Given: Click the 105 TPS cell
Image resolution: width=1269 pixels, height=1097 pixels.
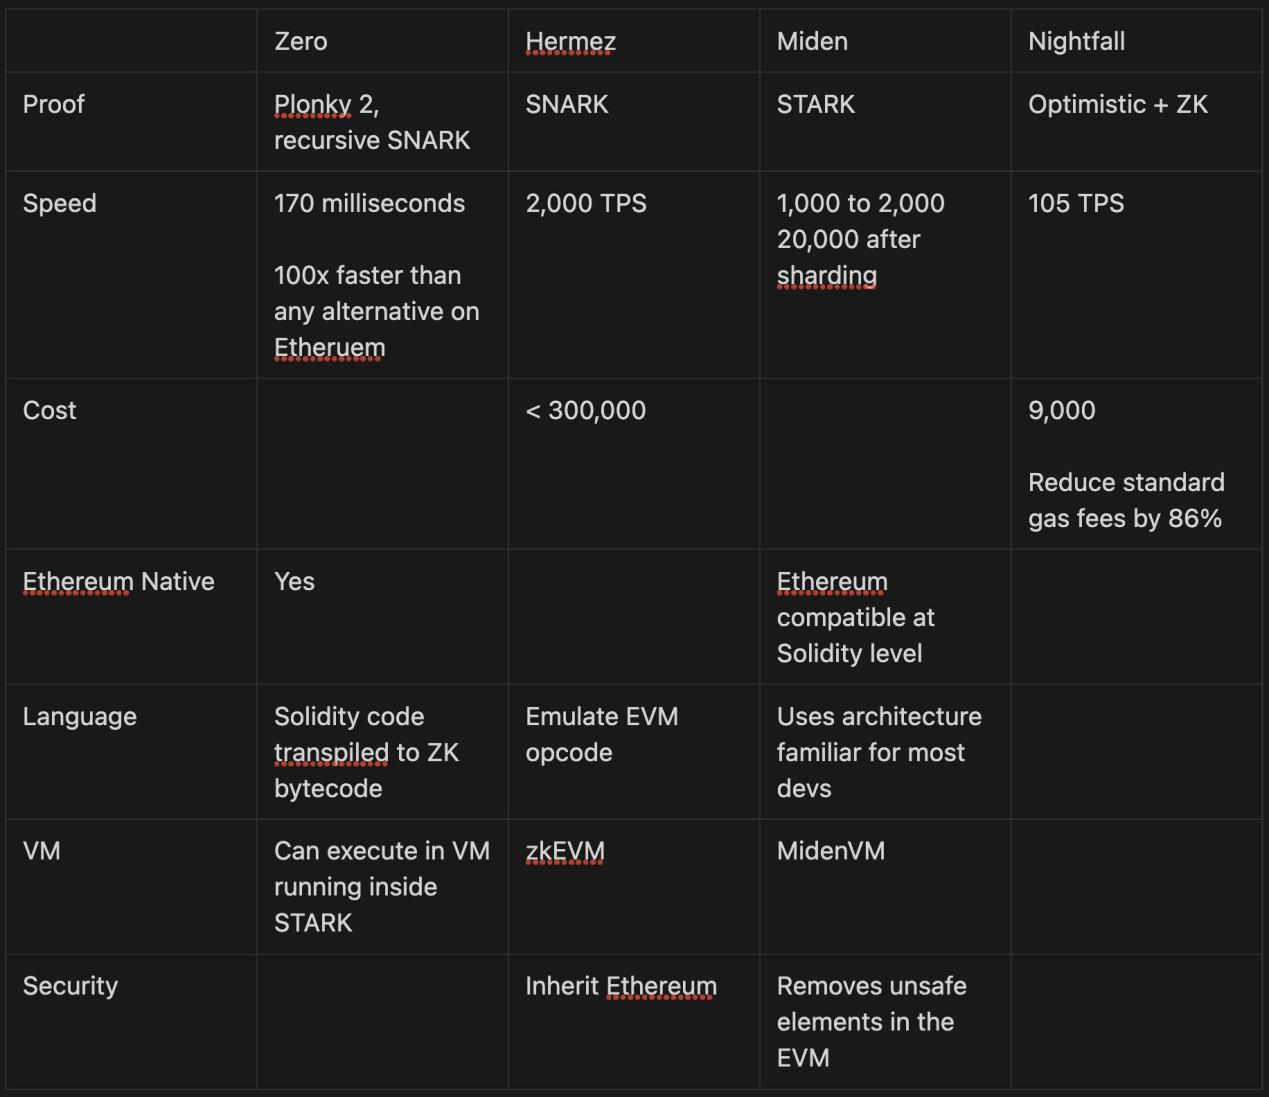Looking at the screenshot, I should [x=1076, y=203].
